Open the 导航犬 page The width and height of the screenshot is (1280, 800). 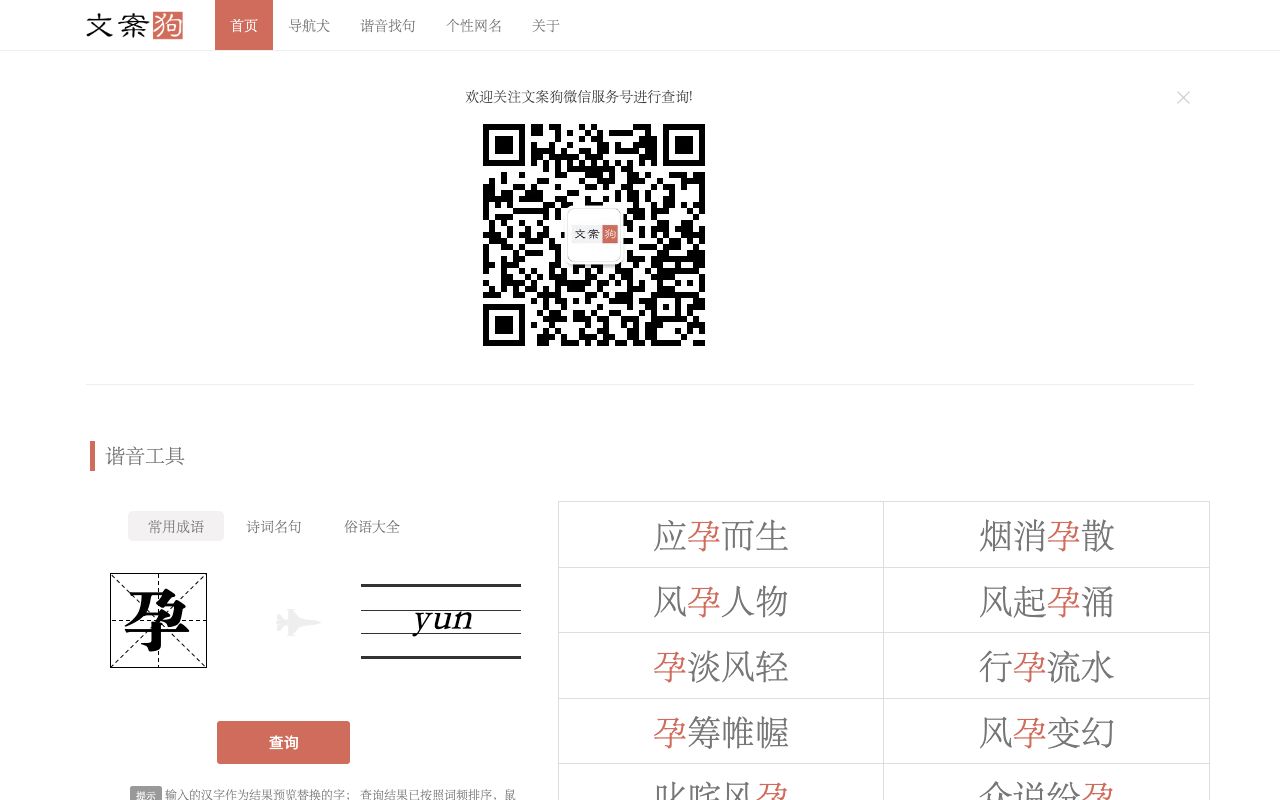coord(309,25)
